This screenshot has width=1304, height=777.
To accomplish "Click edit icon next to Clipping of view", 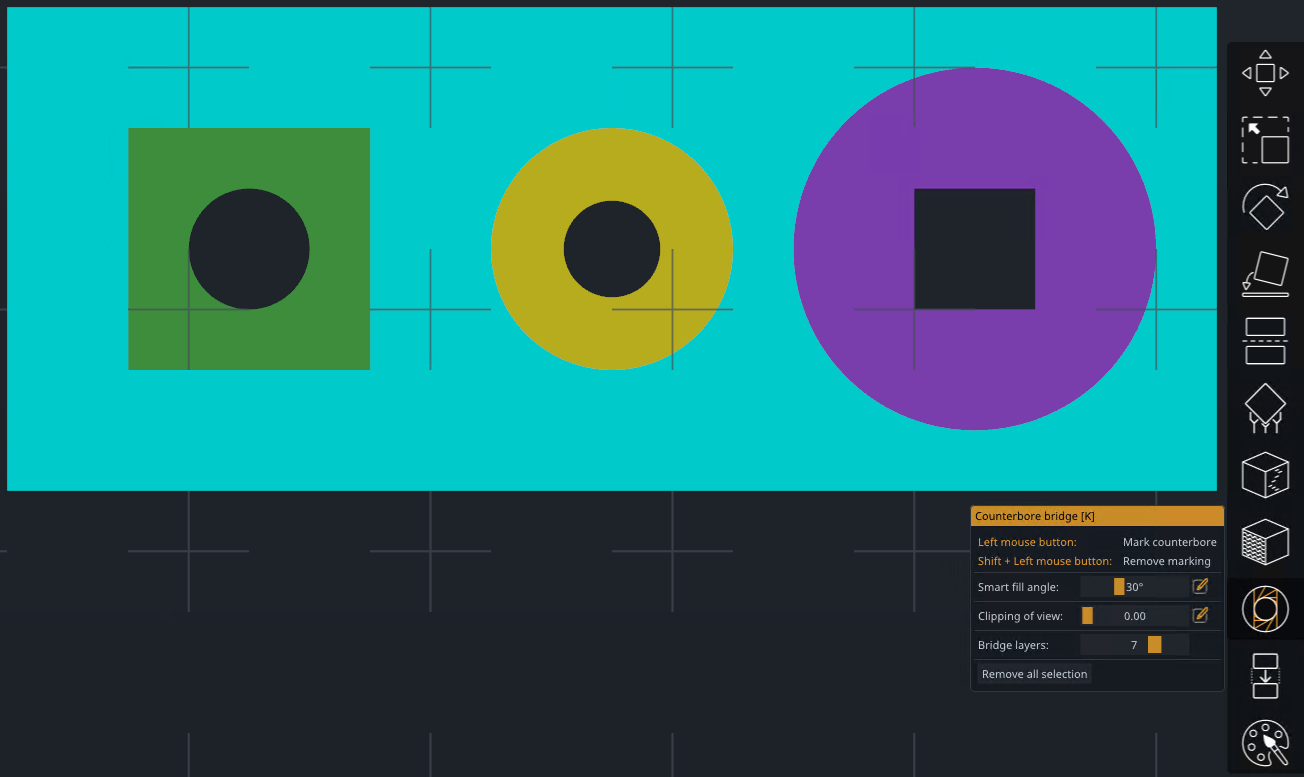I will 1201,616.
